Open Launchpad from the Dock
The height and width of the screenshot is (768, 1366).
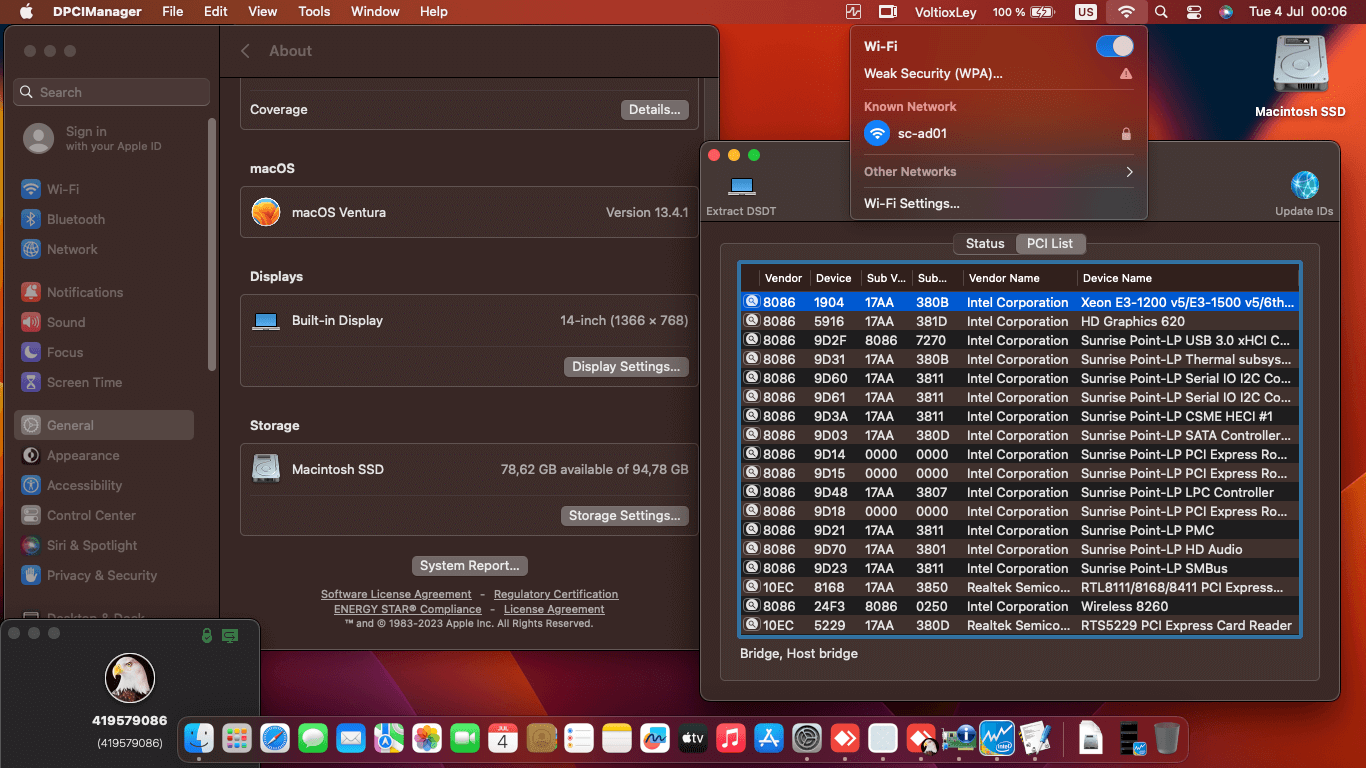tap(237, 739)
